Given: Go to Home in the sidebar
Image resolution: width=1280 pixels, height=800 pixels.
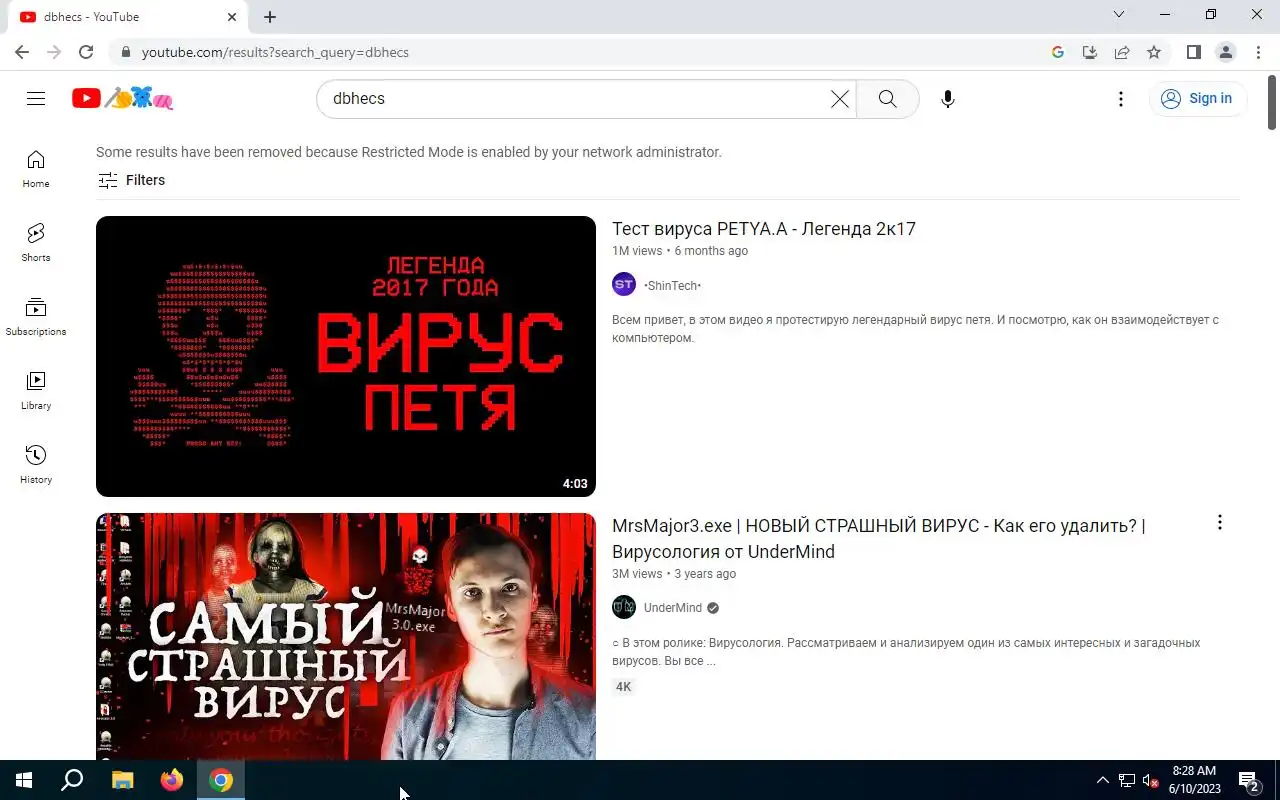Looking at the screenshot, I should (36, 168).
